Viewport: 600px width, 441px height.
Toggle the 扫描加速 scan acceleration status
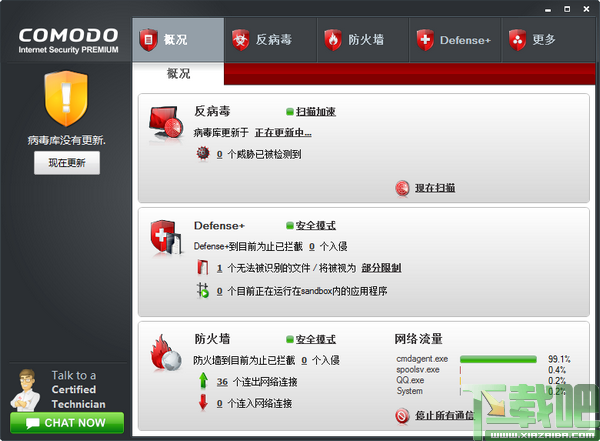click(x=315, y=112)
